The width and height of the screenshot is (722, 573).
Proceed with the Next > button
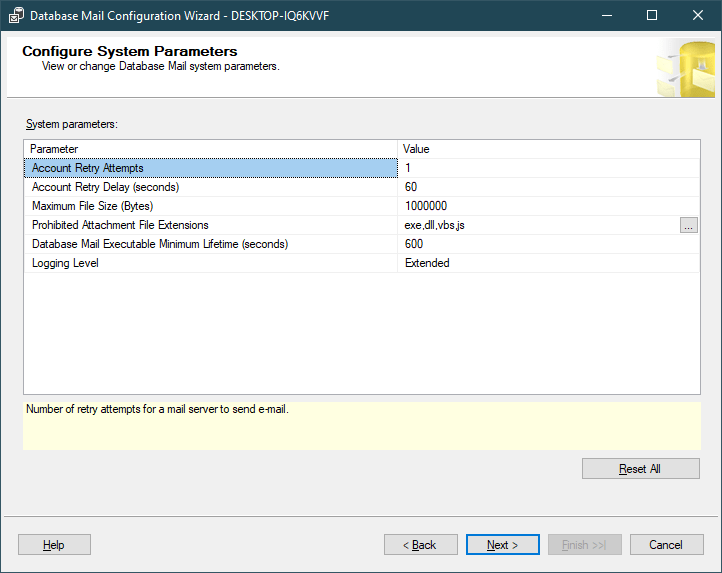click(x=502, y=544)
